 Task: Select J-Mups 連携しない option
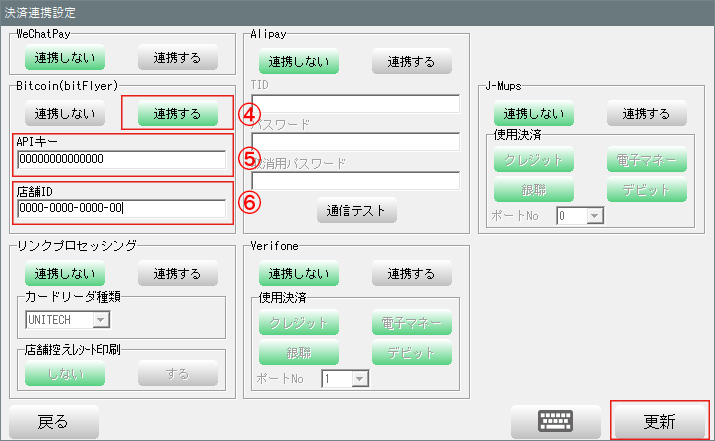(534, 113)
